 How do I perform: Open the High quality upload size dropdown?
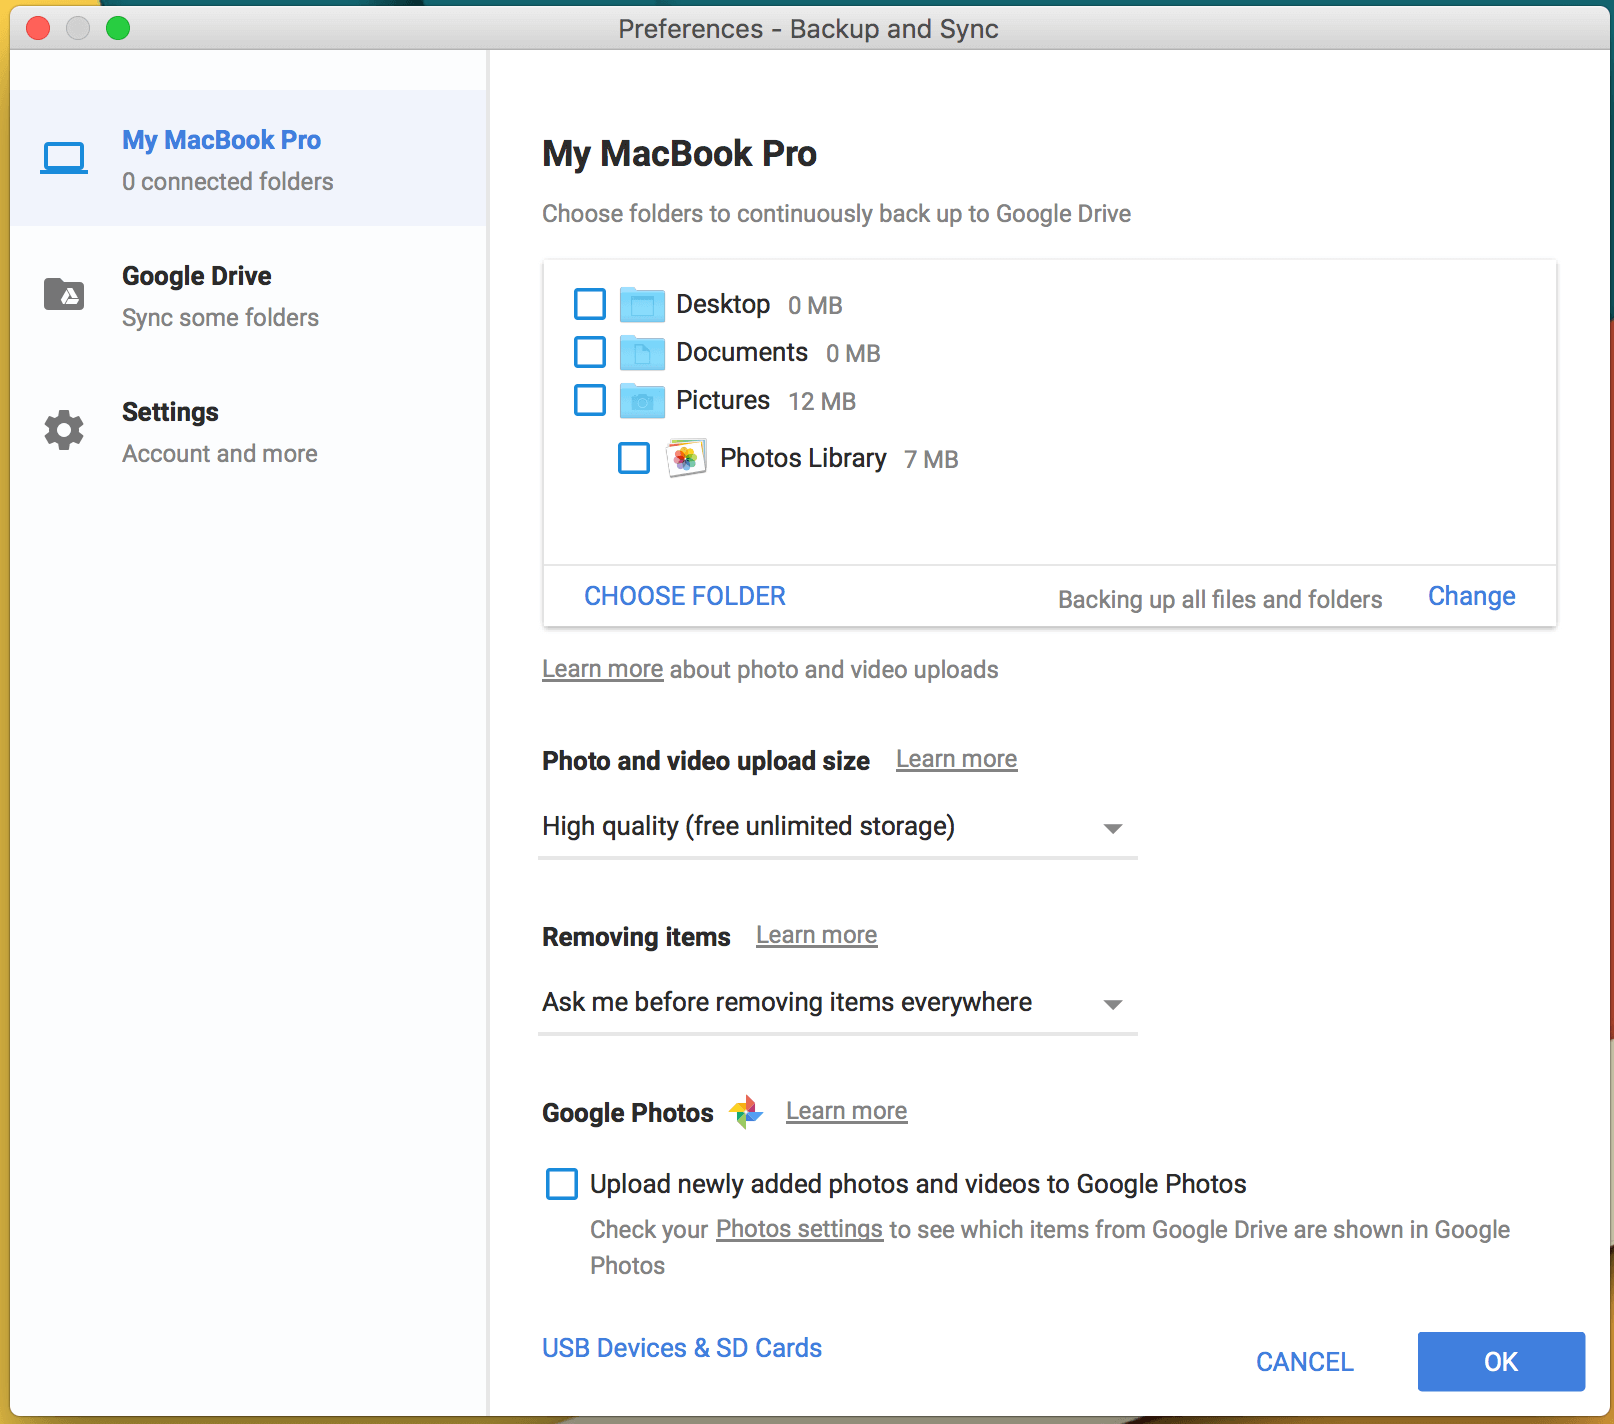[838, 827]
